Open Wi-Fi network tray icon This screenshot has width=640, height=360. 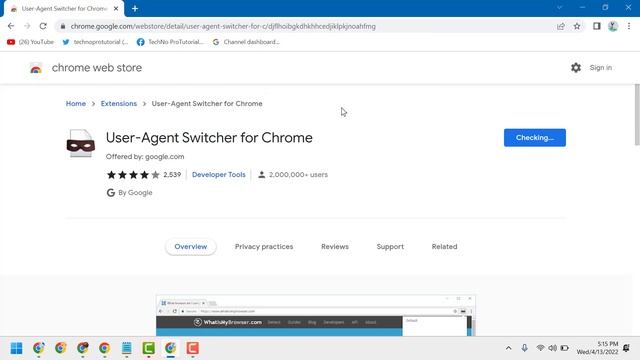click(540, 348)
